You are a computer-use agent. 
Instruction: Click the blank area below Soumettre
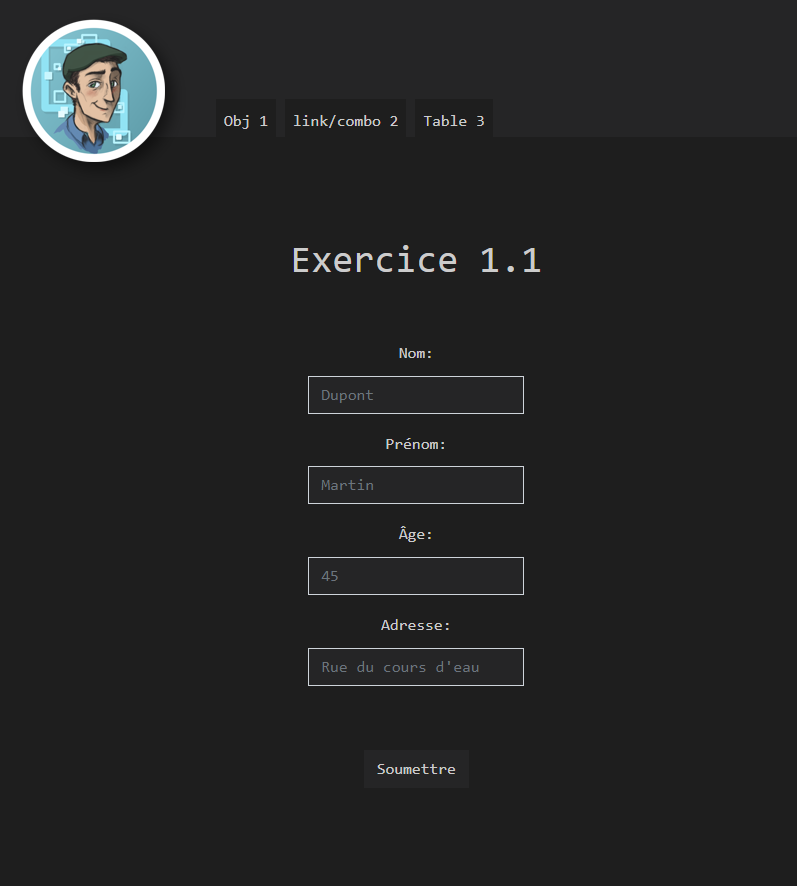417,836
